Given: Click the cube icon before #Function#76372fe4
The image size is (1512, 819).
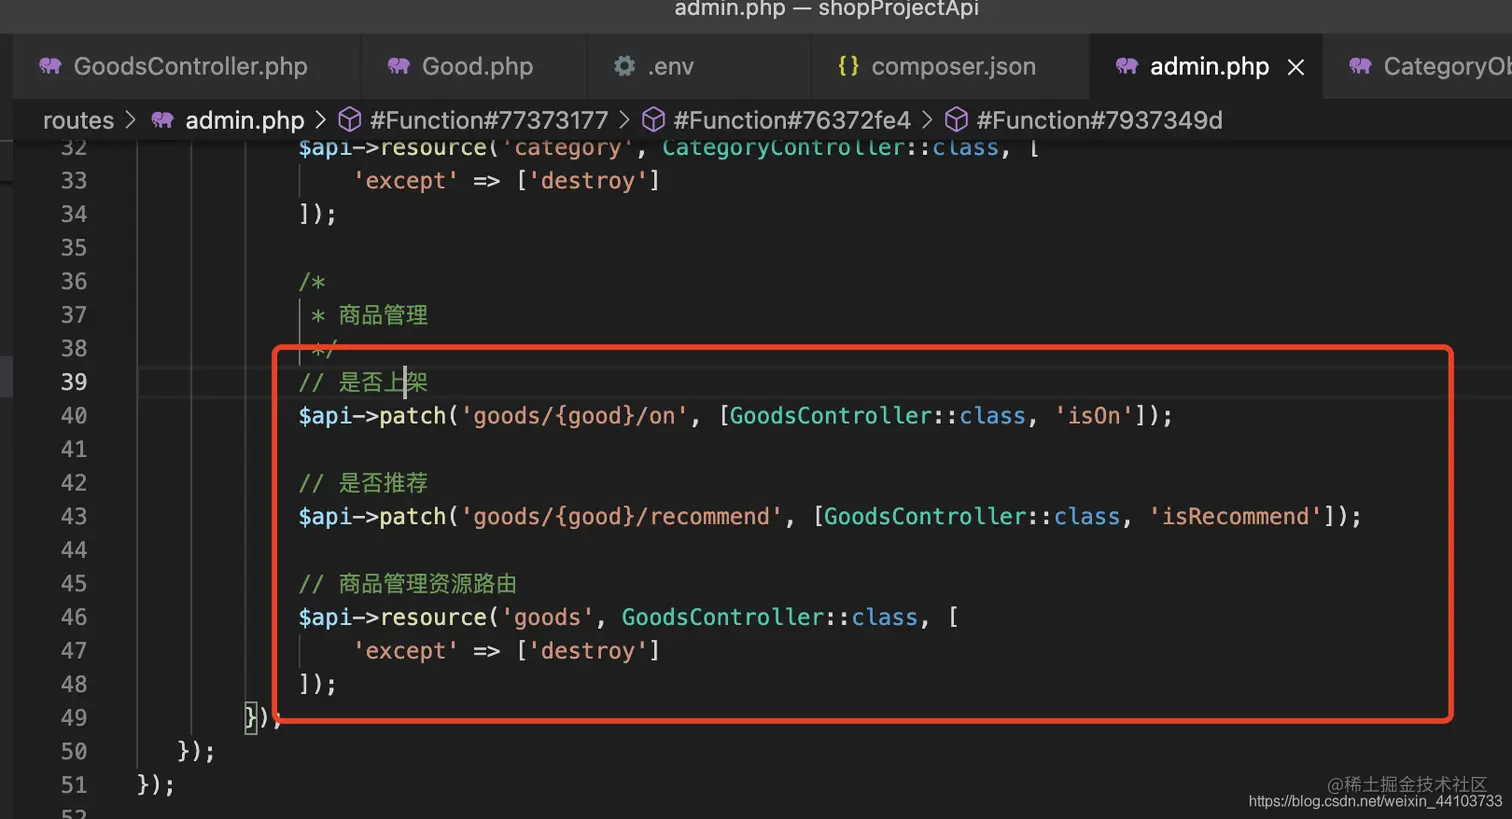Looking at the screenshot, I should 653,120.
